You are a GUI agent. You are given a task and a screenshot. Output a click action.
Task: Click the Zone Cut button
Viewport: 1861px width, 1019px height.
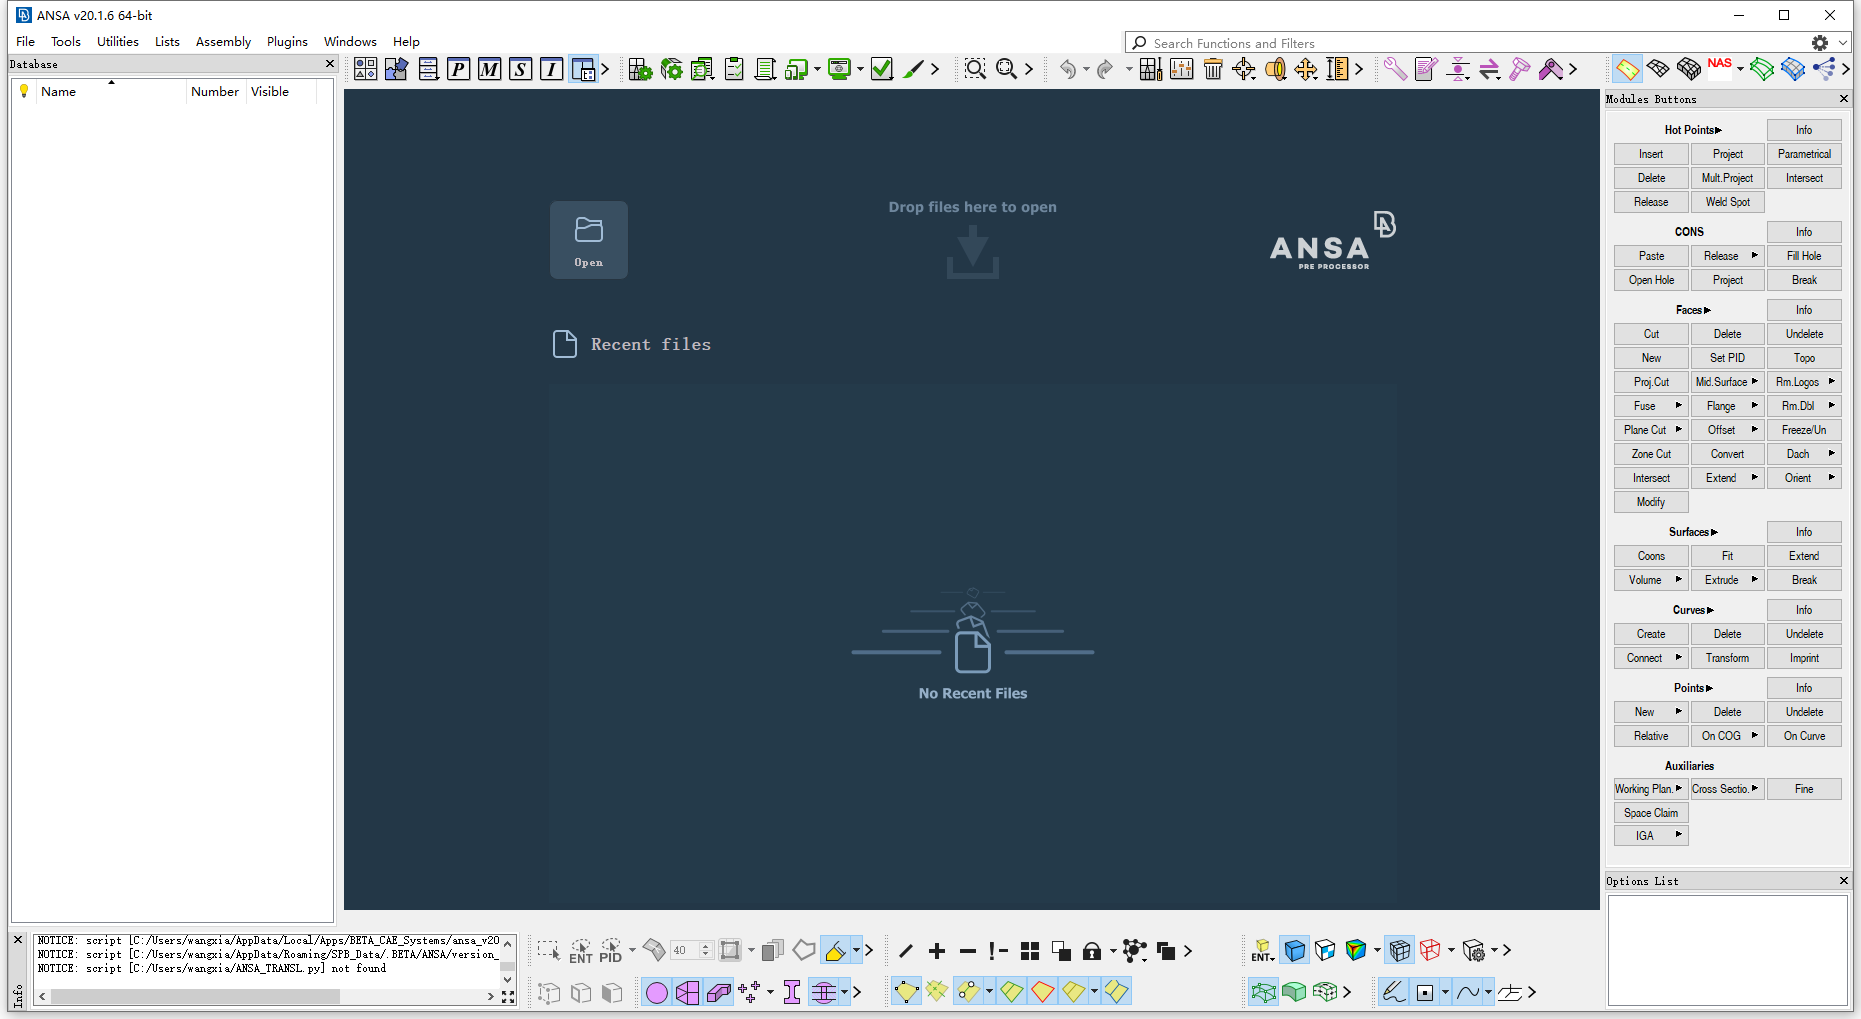tap(1651, 454)
